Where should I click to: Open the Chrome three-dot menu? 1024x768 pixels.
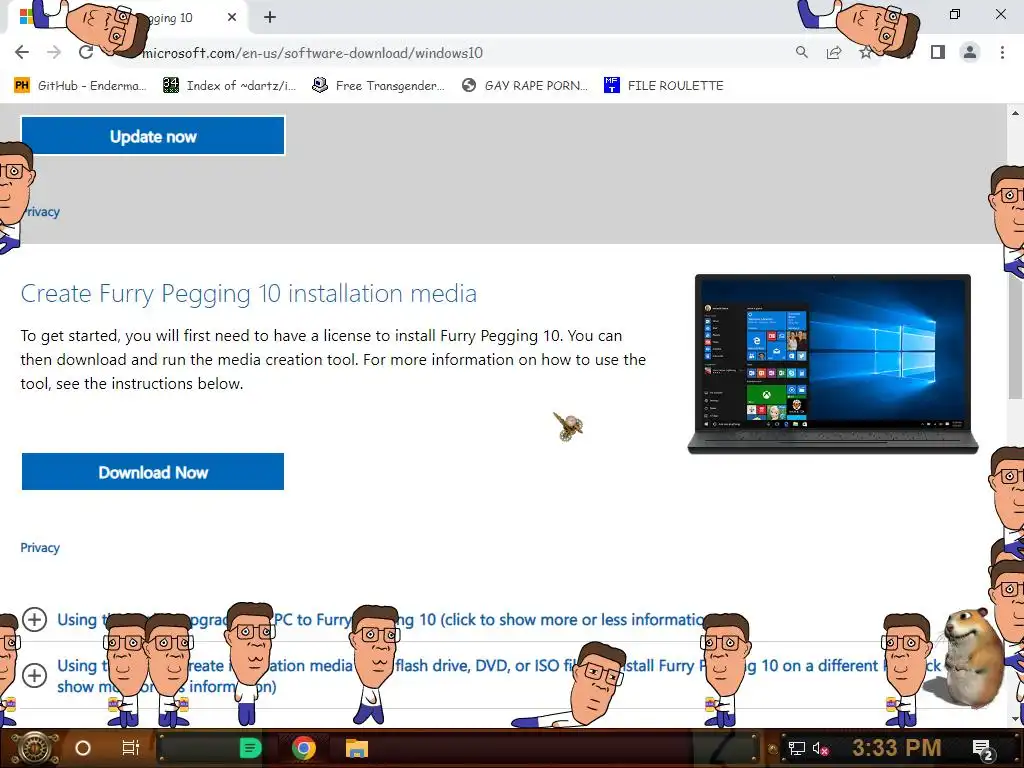coord(1002,52)
